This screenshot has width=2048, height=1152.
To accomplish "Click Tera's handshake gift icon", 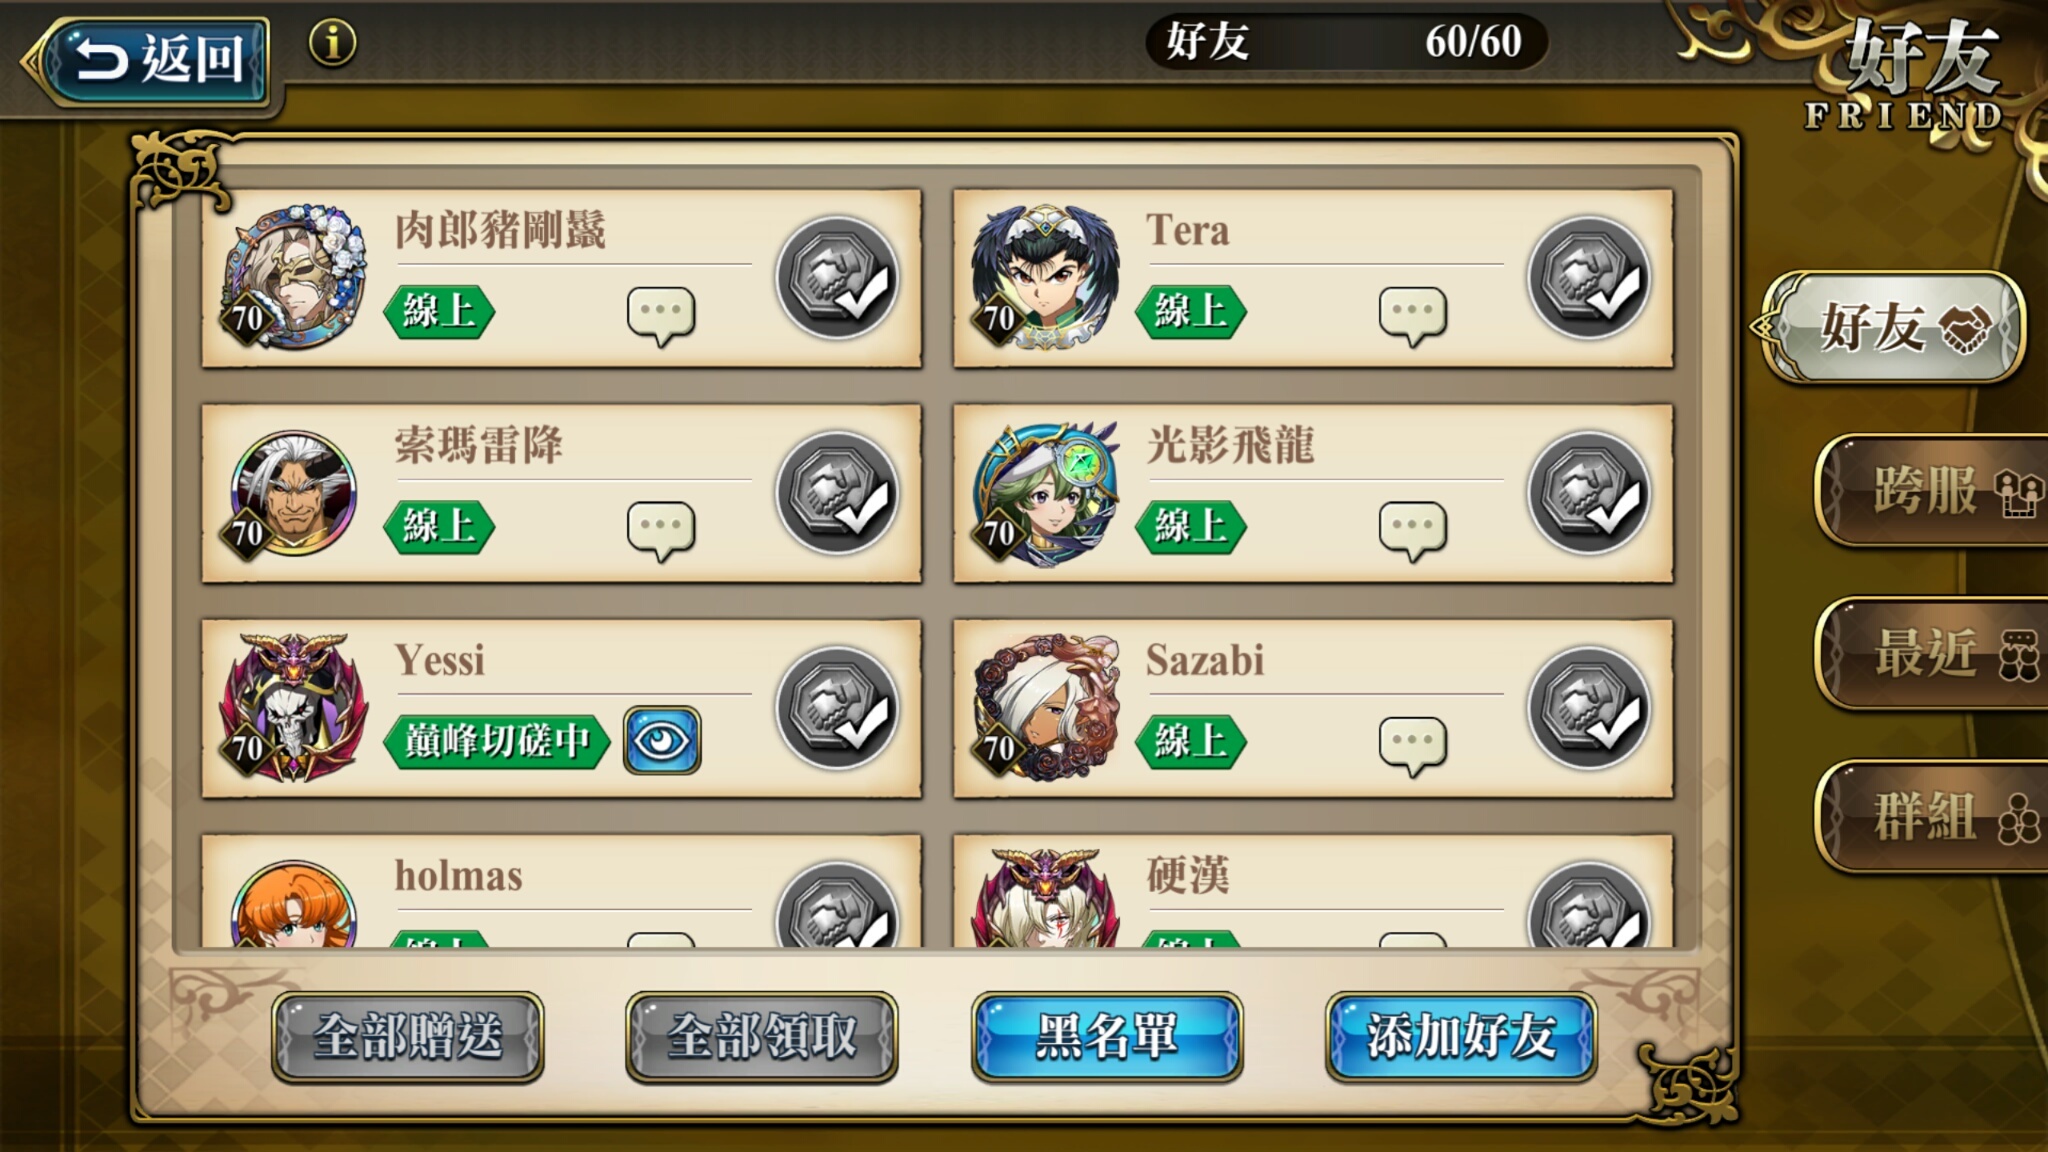I will (1590, 278).
